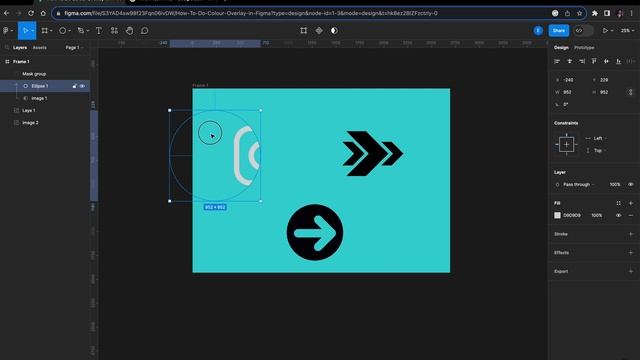
Task: Add an effect with plus button
Action: click(631, 253)
